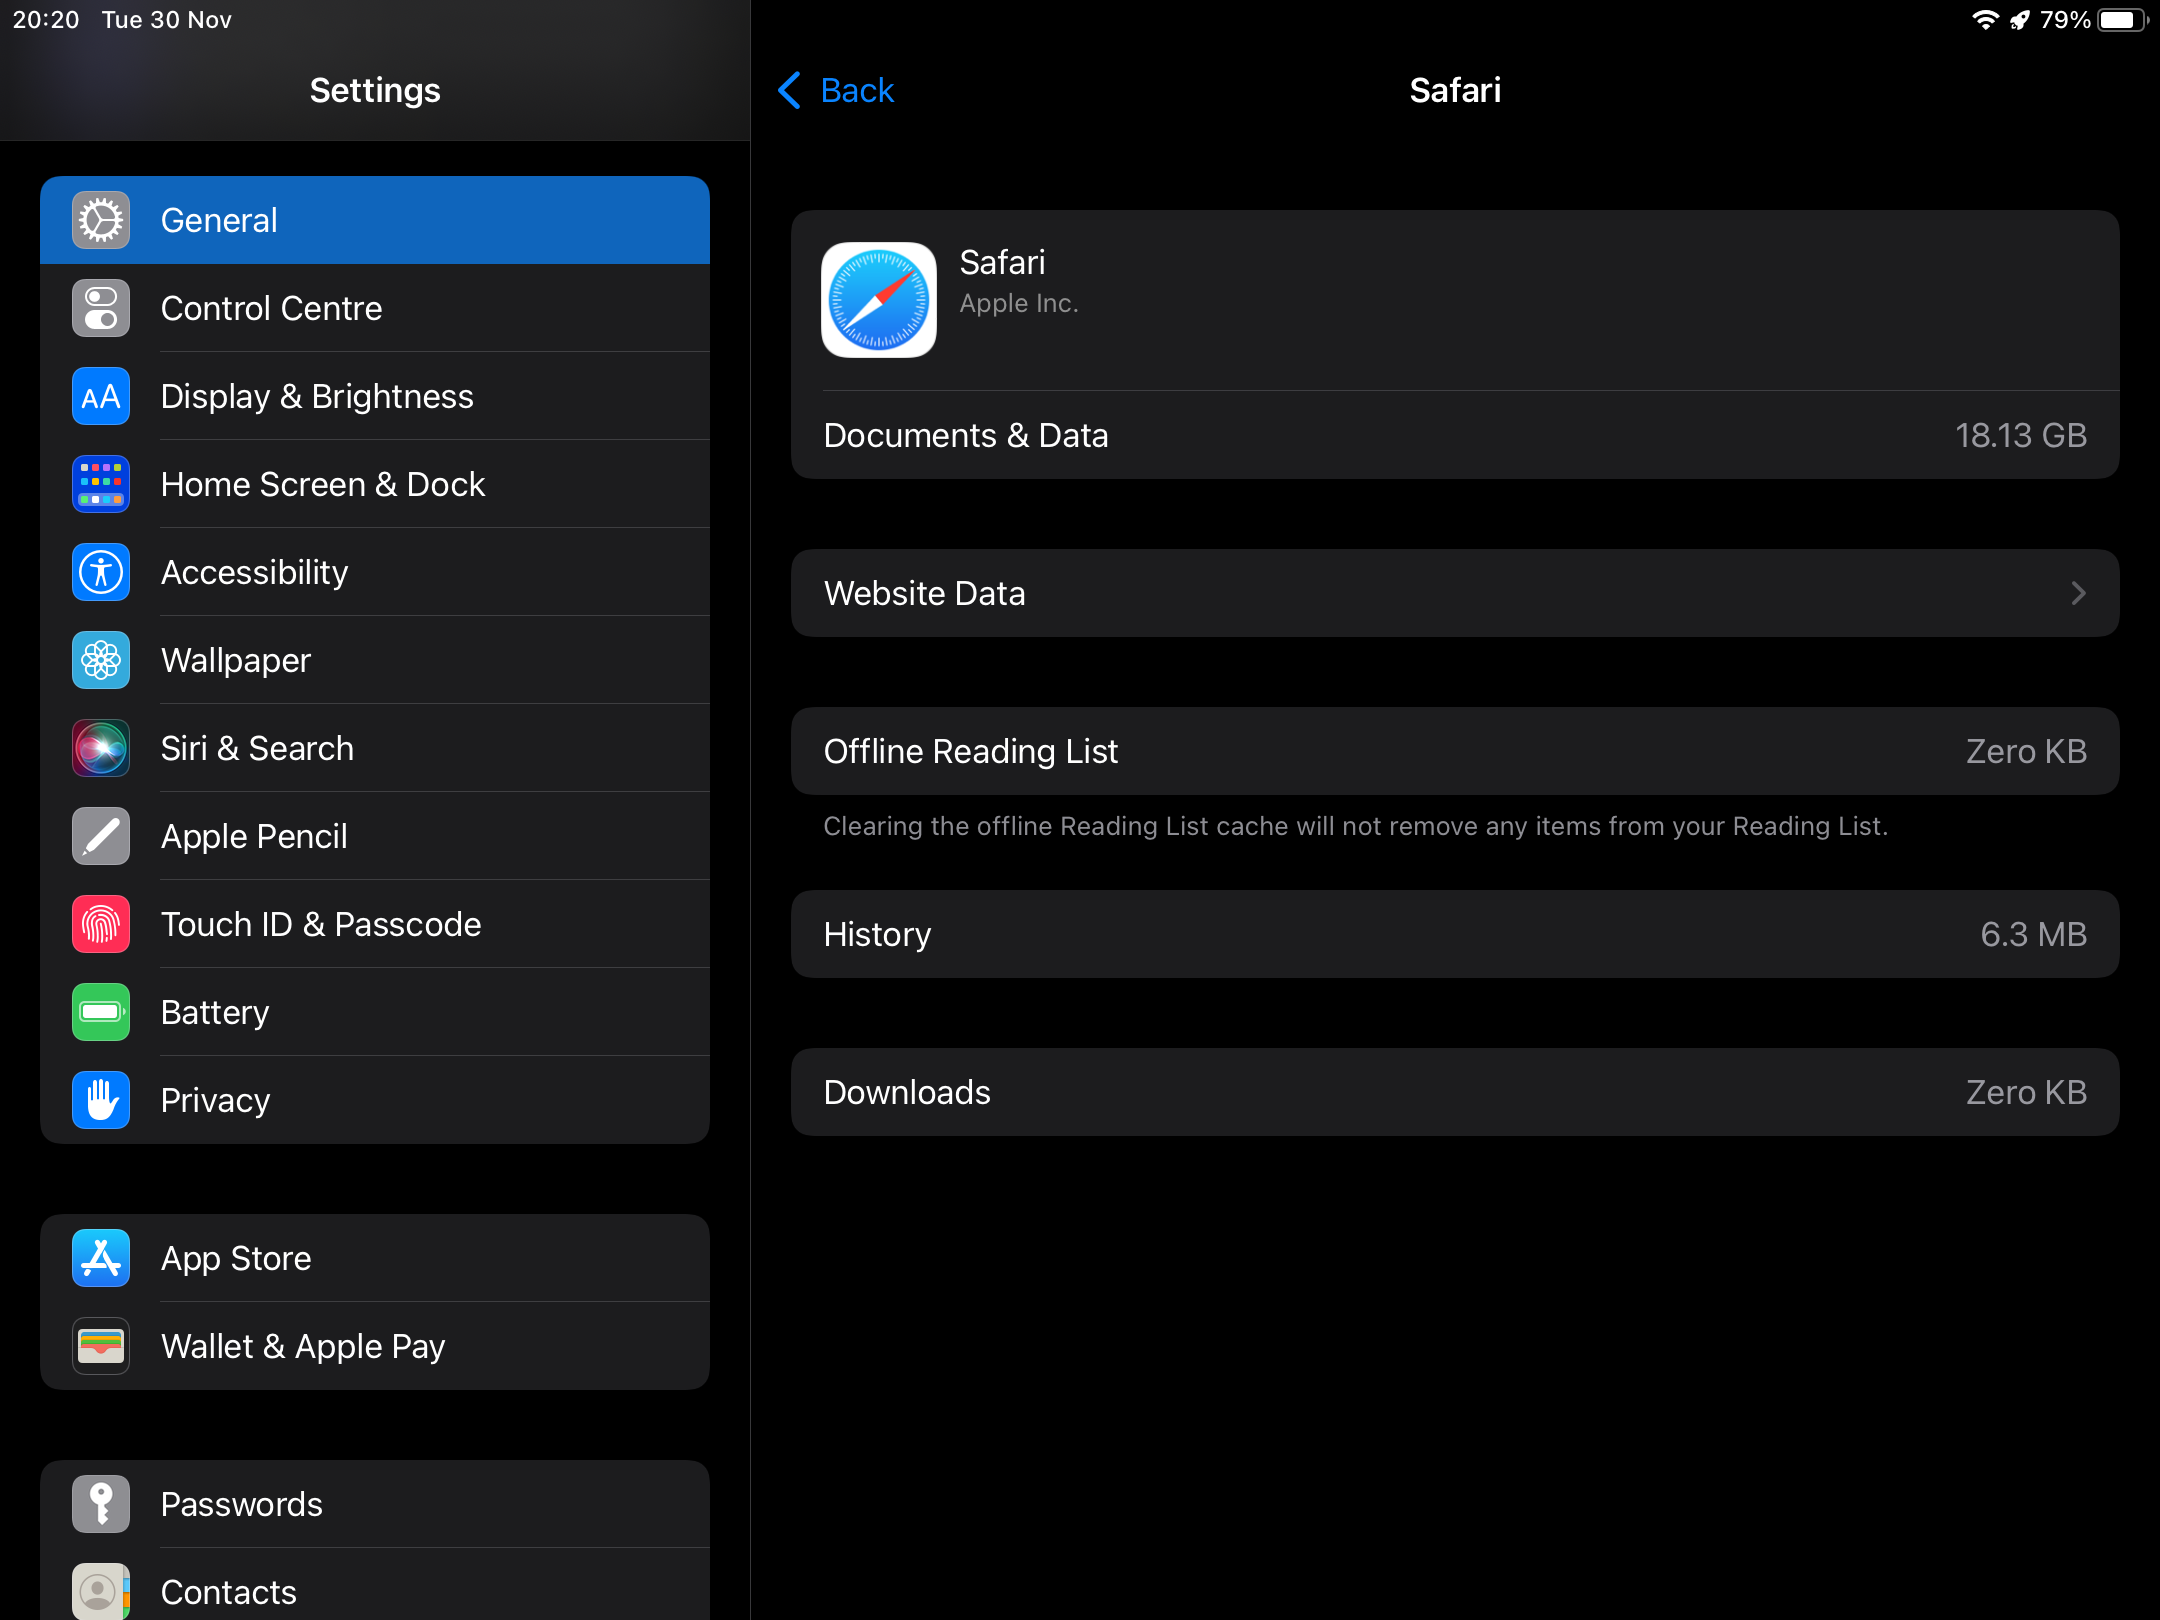
Task: Go Back from Safari storage page
Action: click(x=836, y=90)
